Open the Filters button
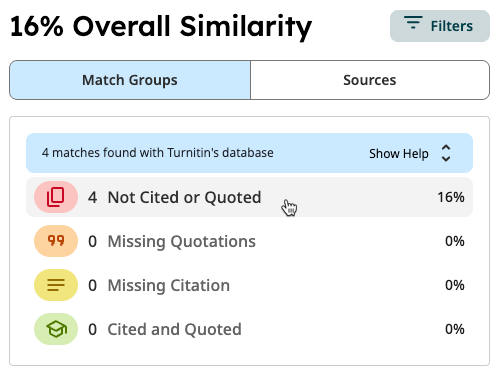The height and width of the screenshot is (375, 500). (440, 26)
